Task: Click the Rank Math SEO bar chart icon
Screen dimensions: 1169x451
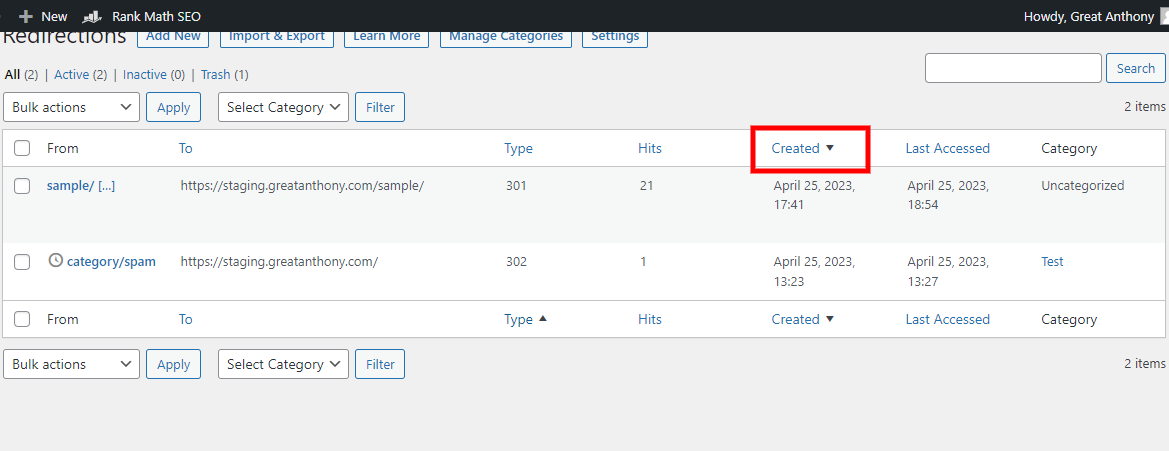Action: [91, 17]
